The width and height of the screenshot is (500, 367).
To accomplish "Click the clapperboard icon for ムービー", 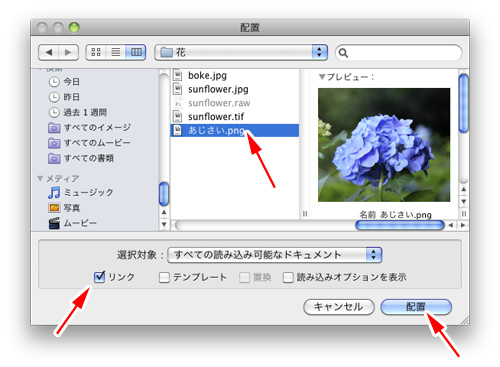I will tap(54, 223).
